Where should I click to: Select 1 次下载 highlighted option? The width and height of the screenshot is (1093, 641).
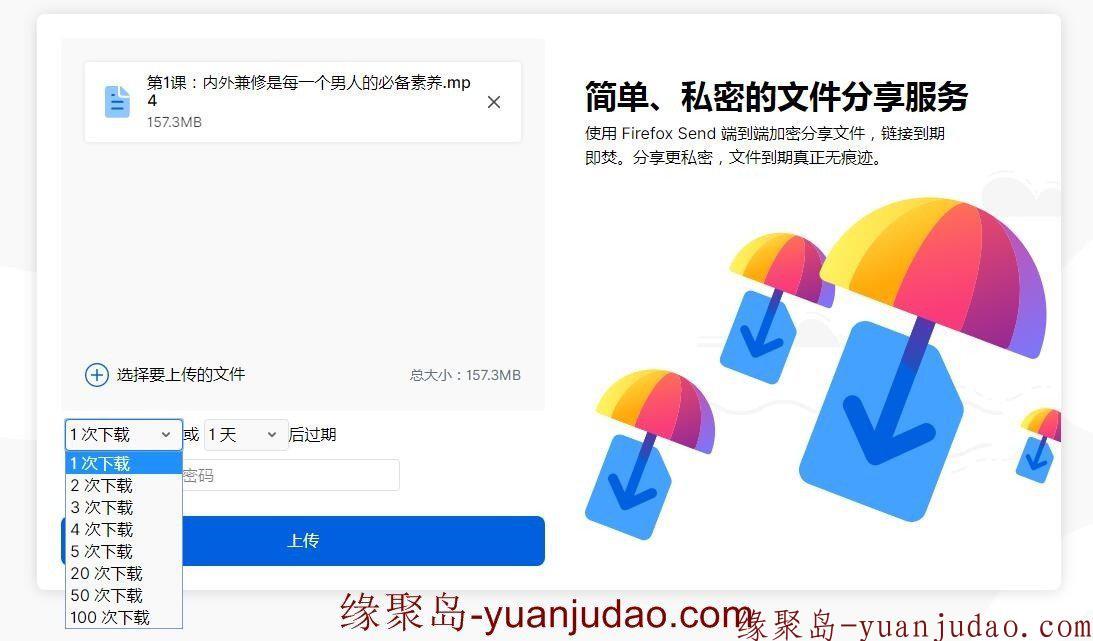123,463
